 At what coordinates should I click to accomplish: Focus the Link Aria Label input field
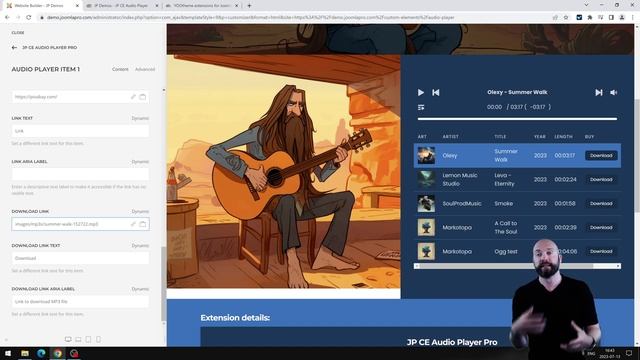(80, 174)
